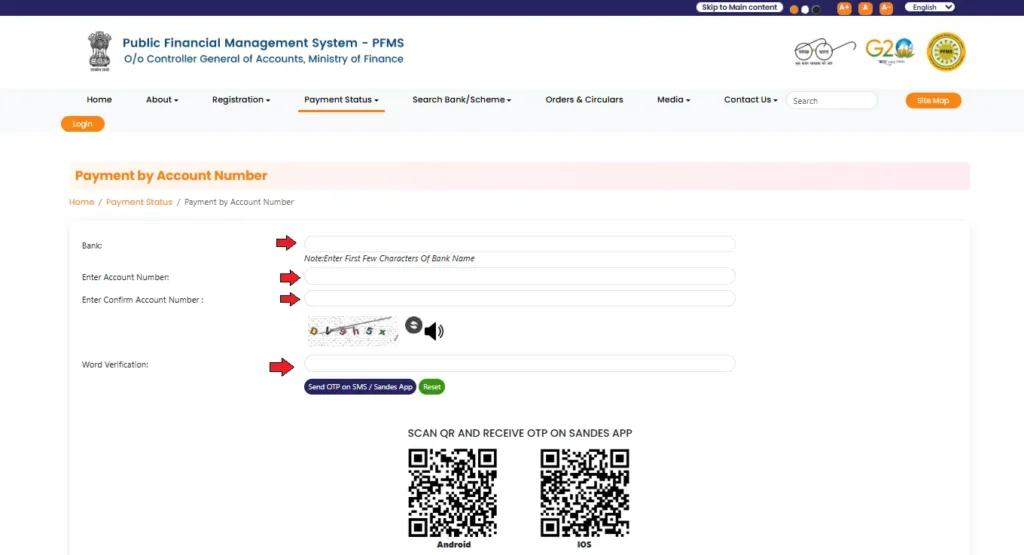The width and height of the screenshot is (1024, 555).
Task: Open Orders & Circulars page
Action: 584,100
